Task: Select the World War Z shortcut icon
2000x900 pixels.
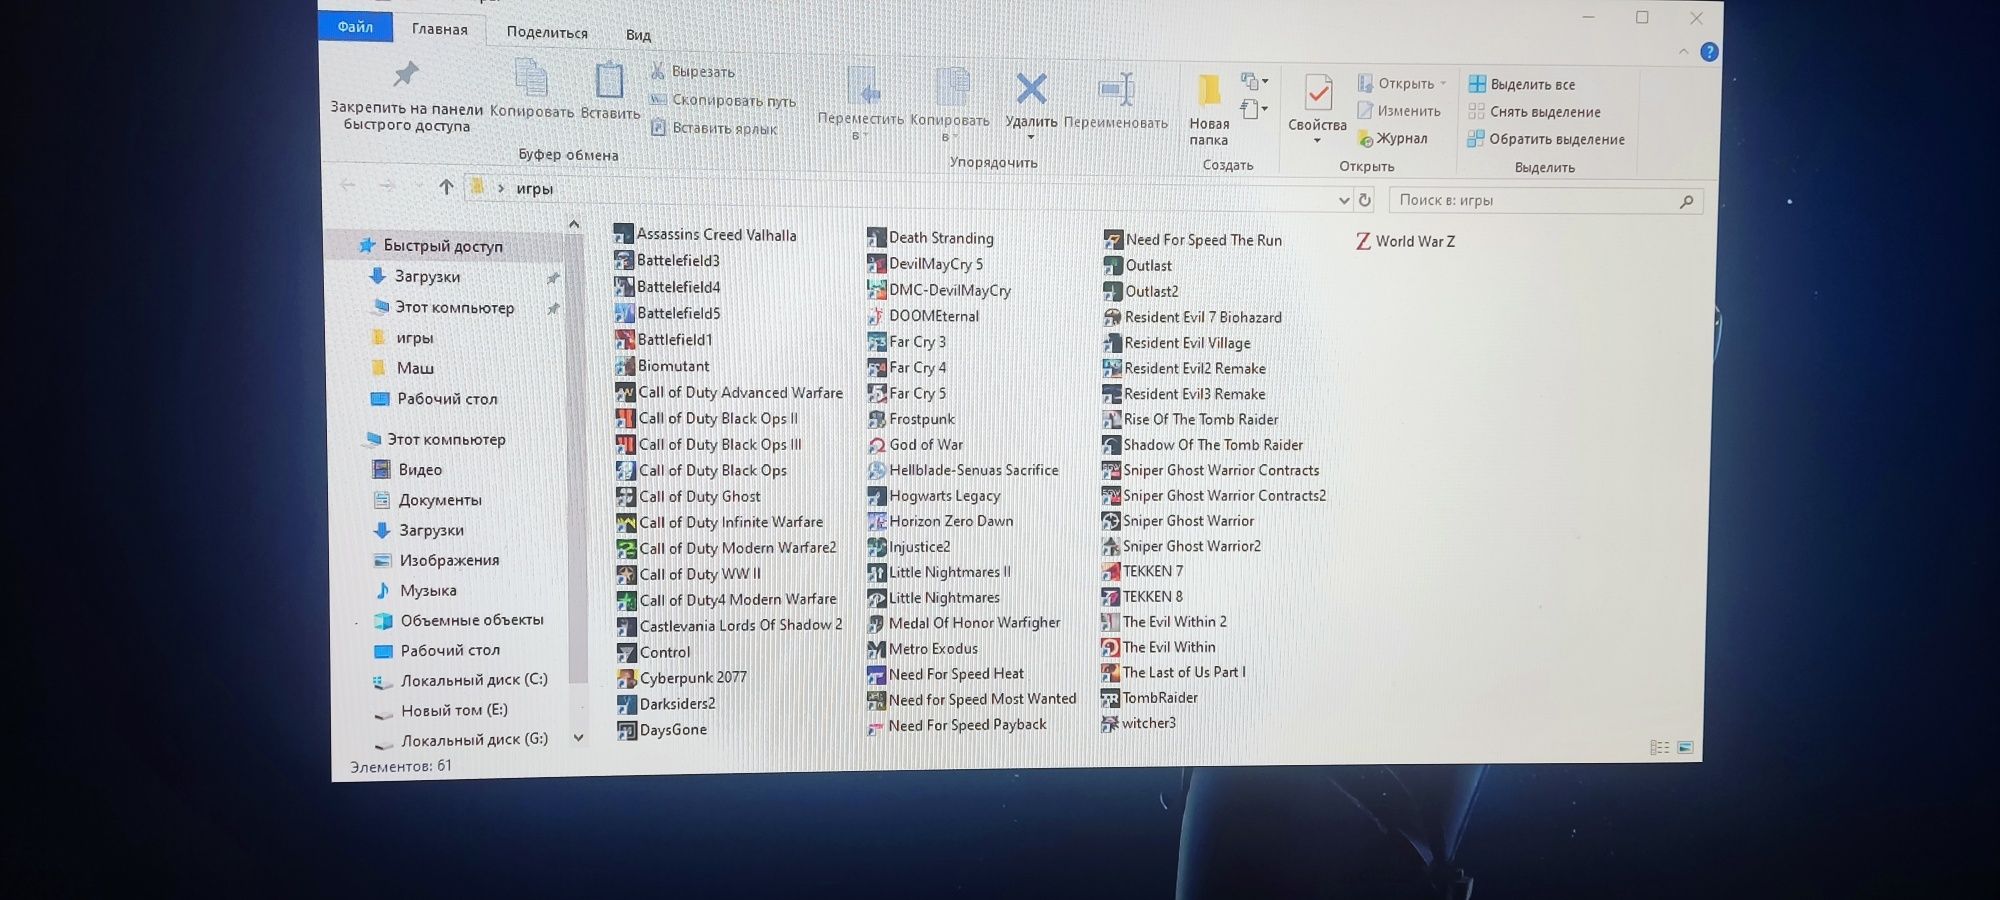Action: coord(1363,241)
